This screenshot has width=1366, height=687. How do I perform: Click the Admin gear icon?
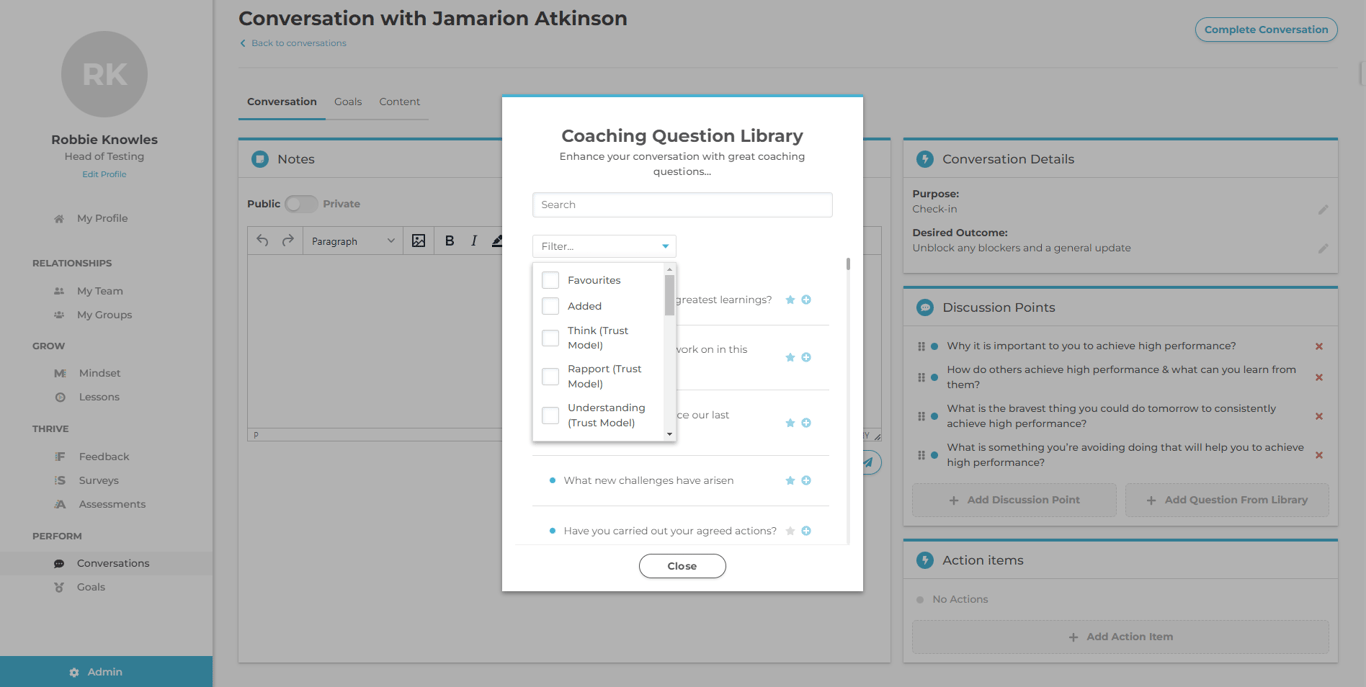point(74,672)
